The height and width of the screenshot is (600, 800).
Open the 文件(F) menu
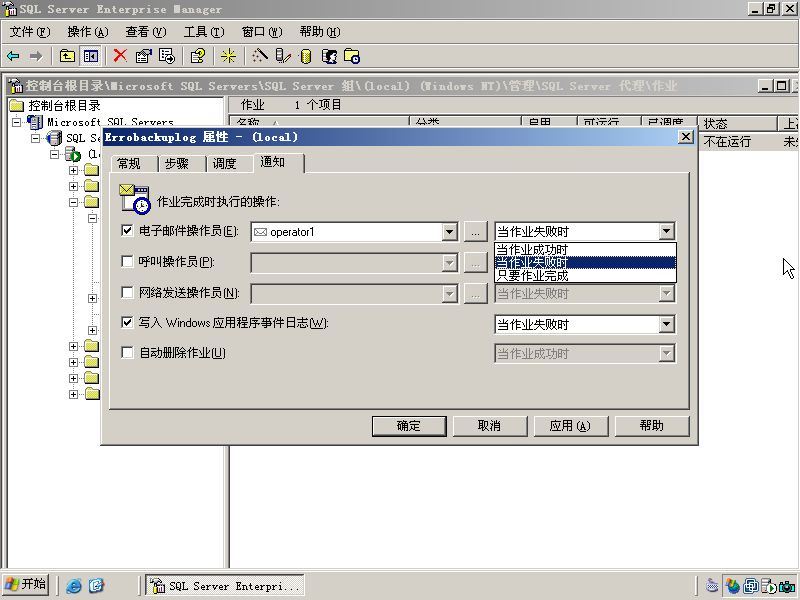click(x=30, y=32)
